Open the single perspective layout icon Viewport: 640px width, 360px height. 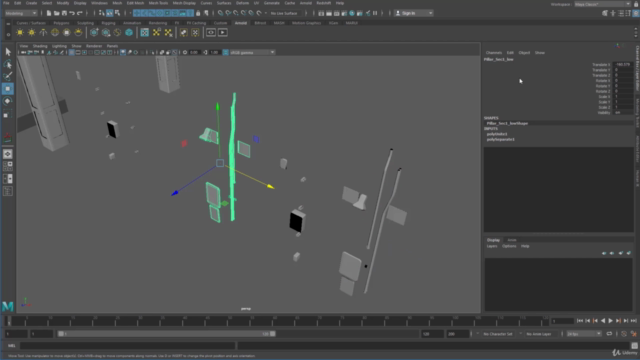[8, 154]
